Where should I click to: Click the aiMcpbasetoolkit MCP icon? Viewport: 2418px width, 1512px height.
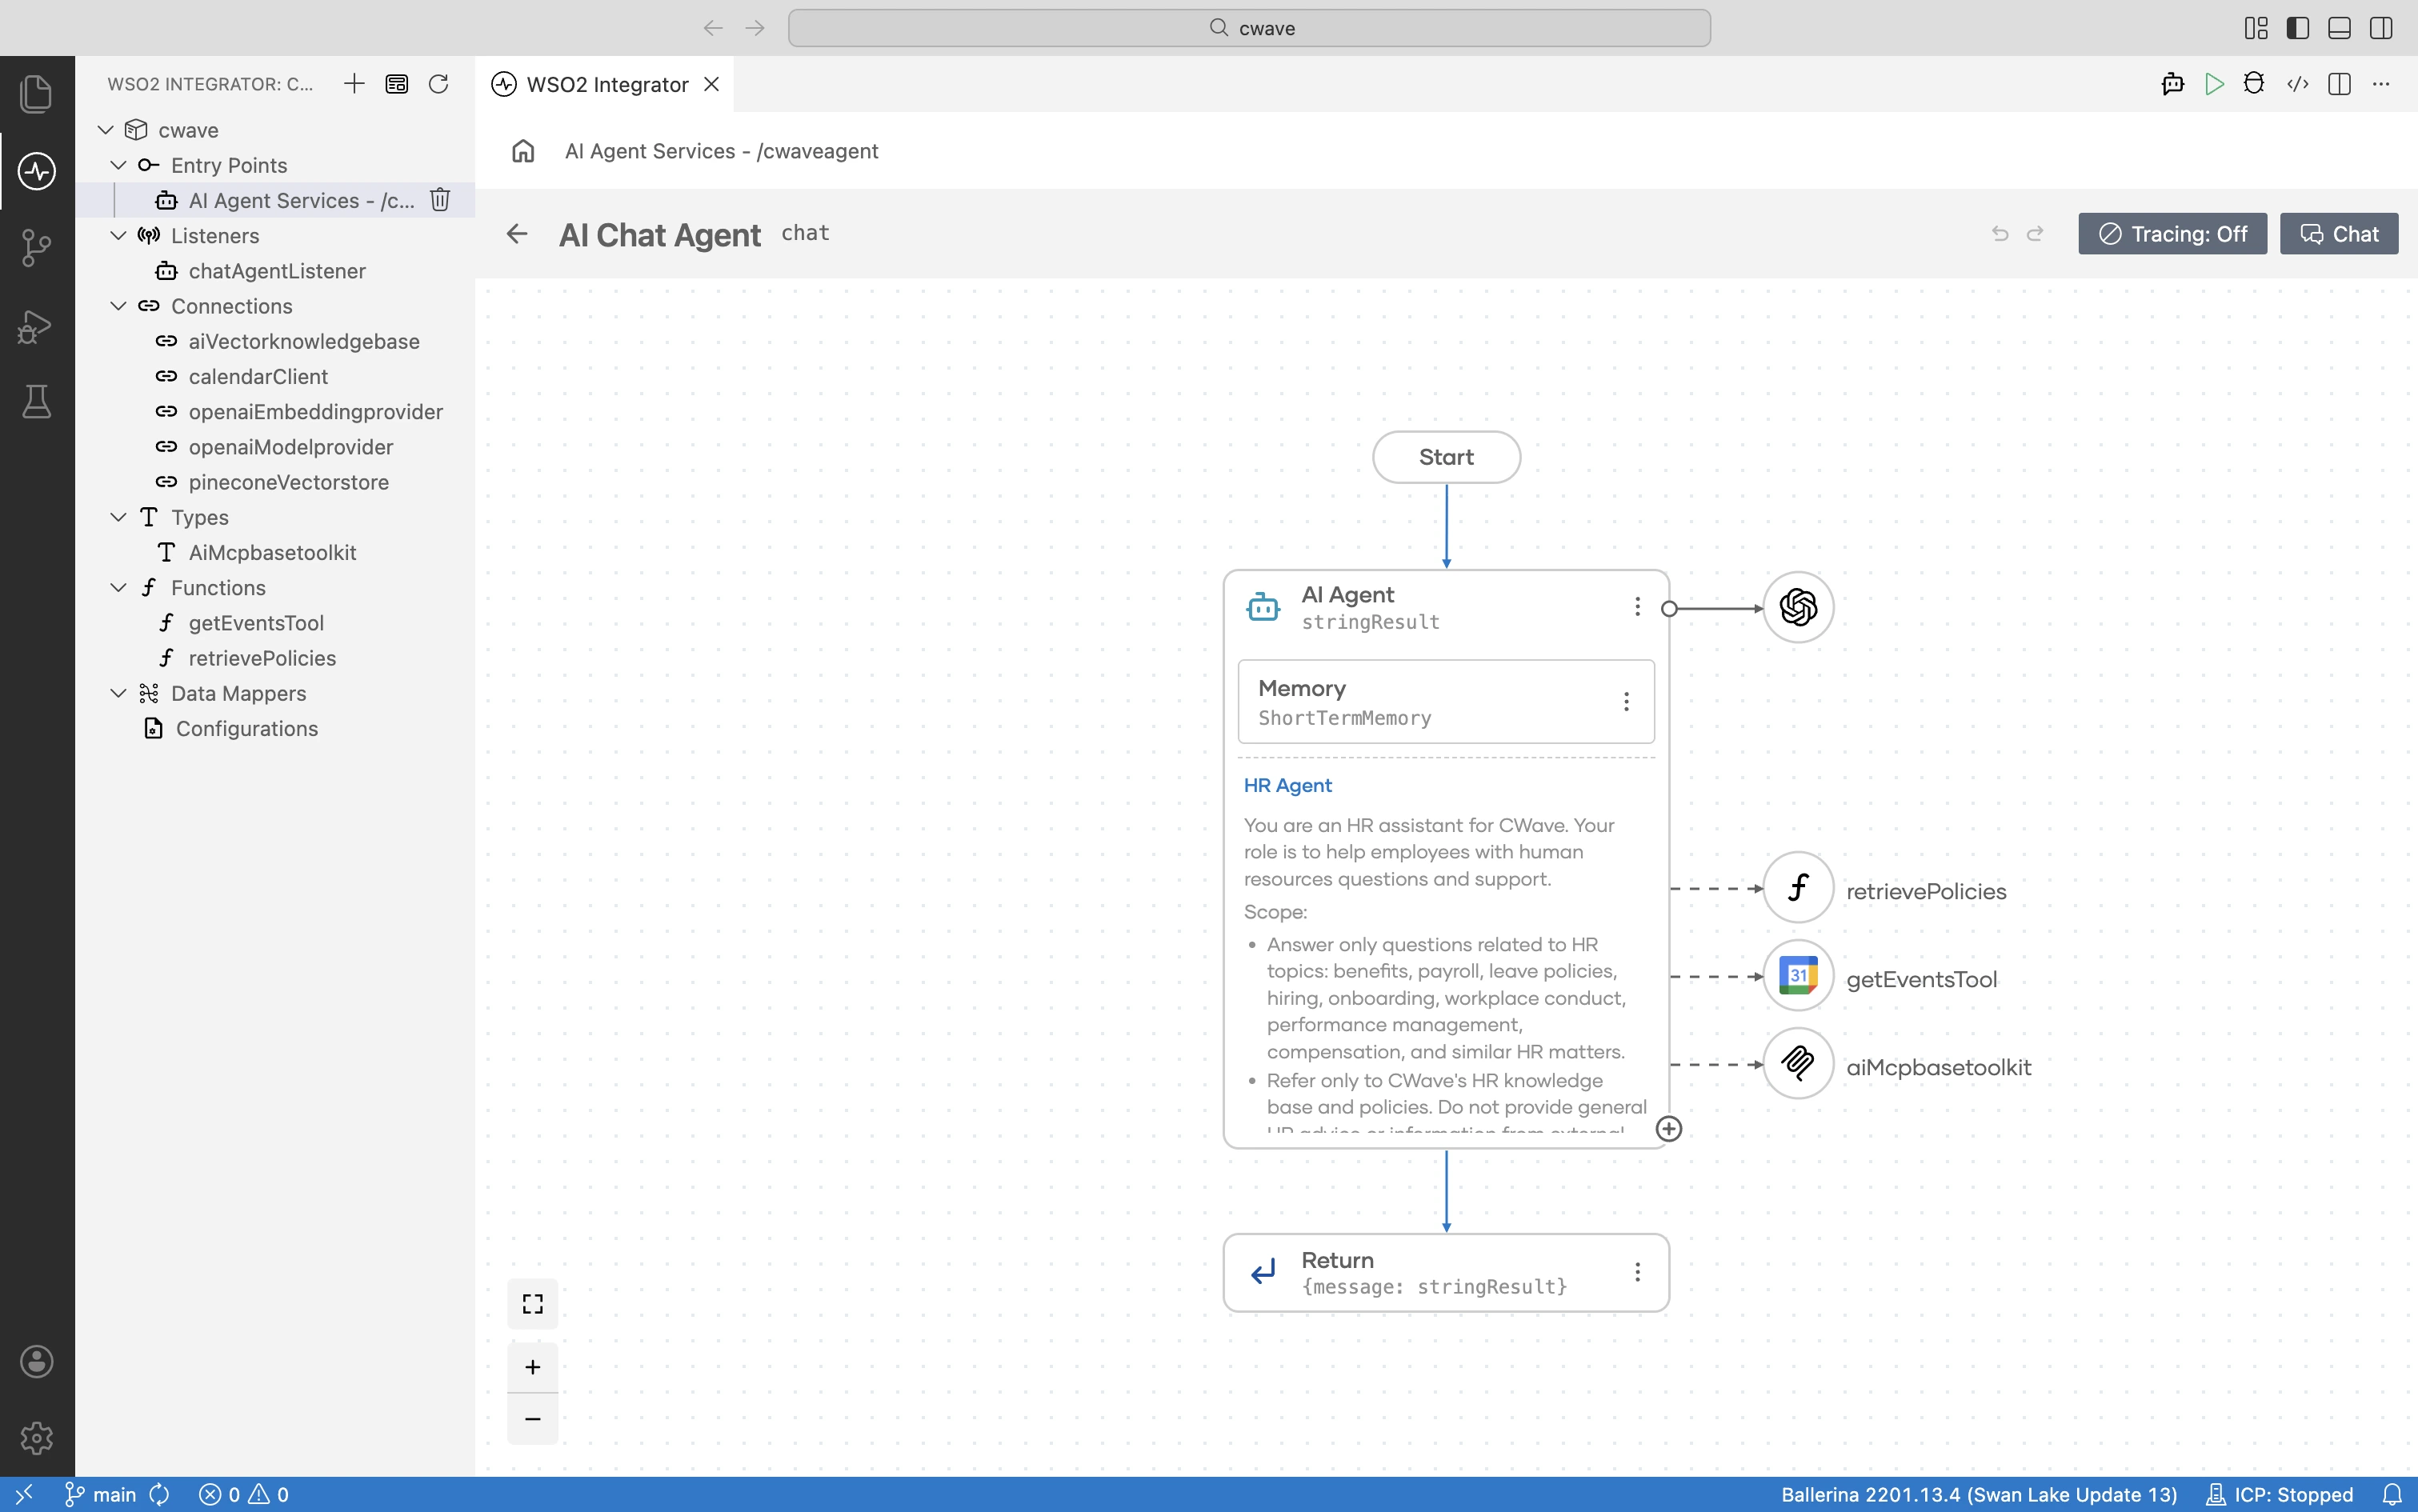tap(1798, 1063)
